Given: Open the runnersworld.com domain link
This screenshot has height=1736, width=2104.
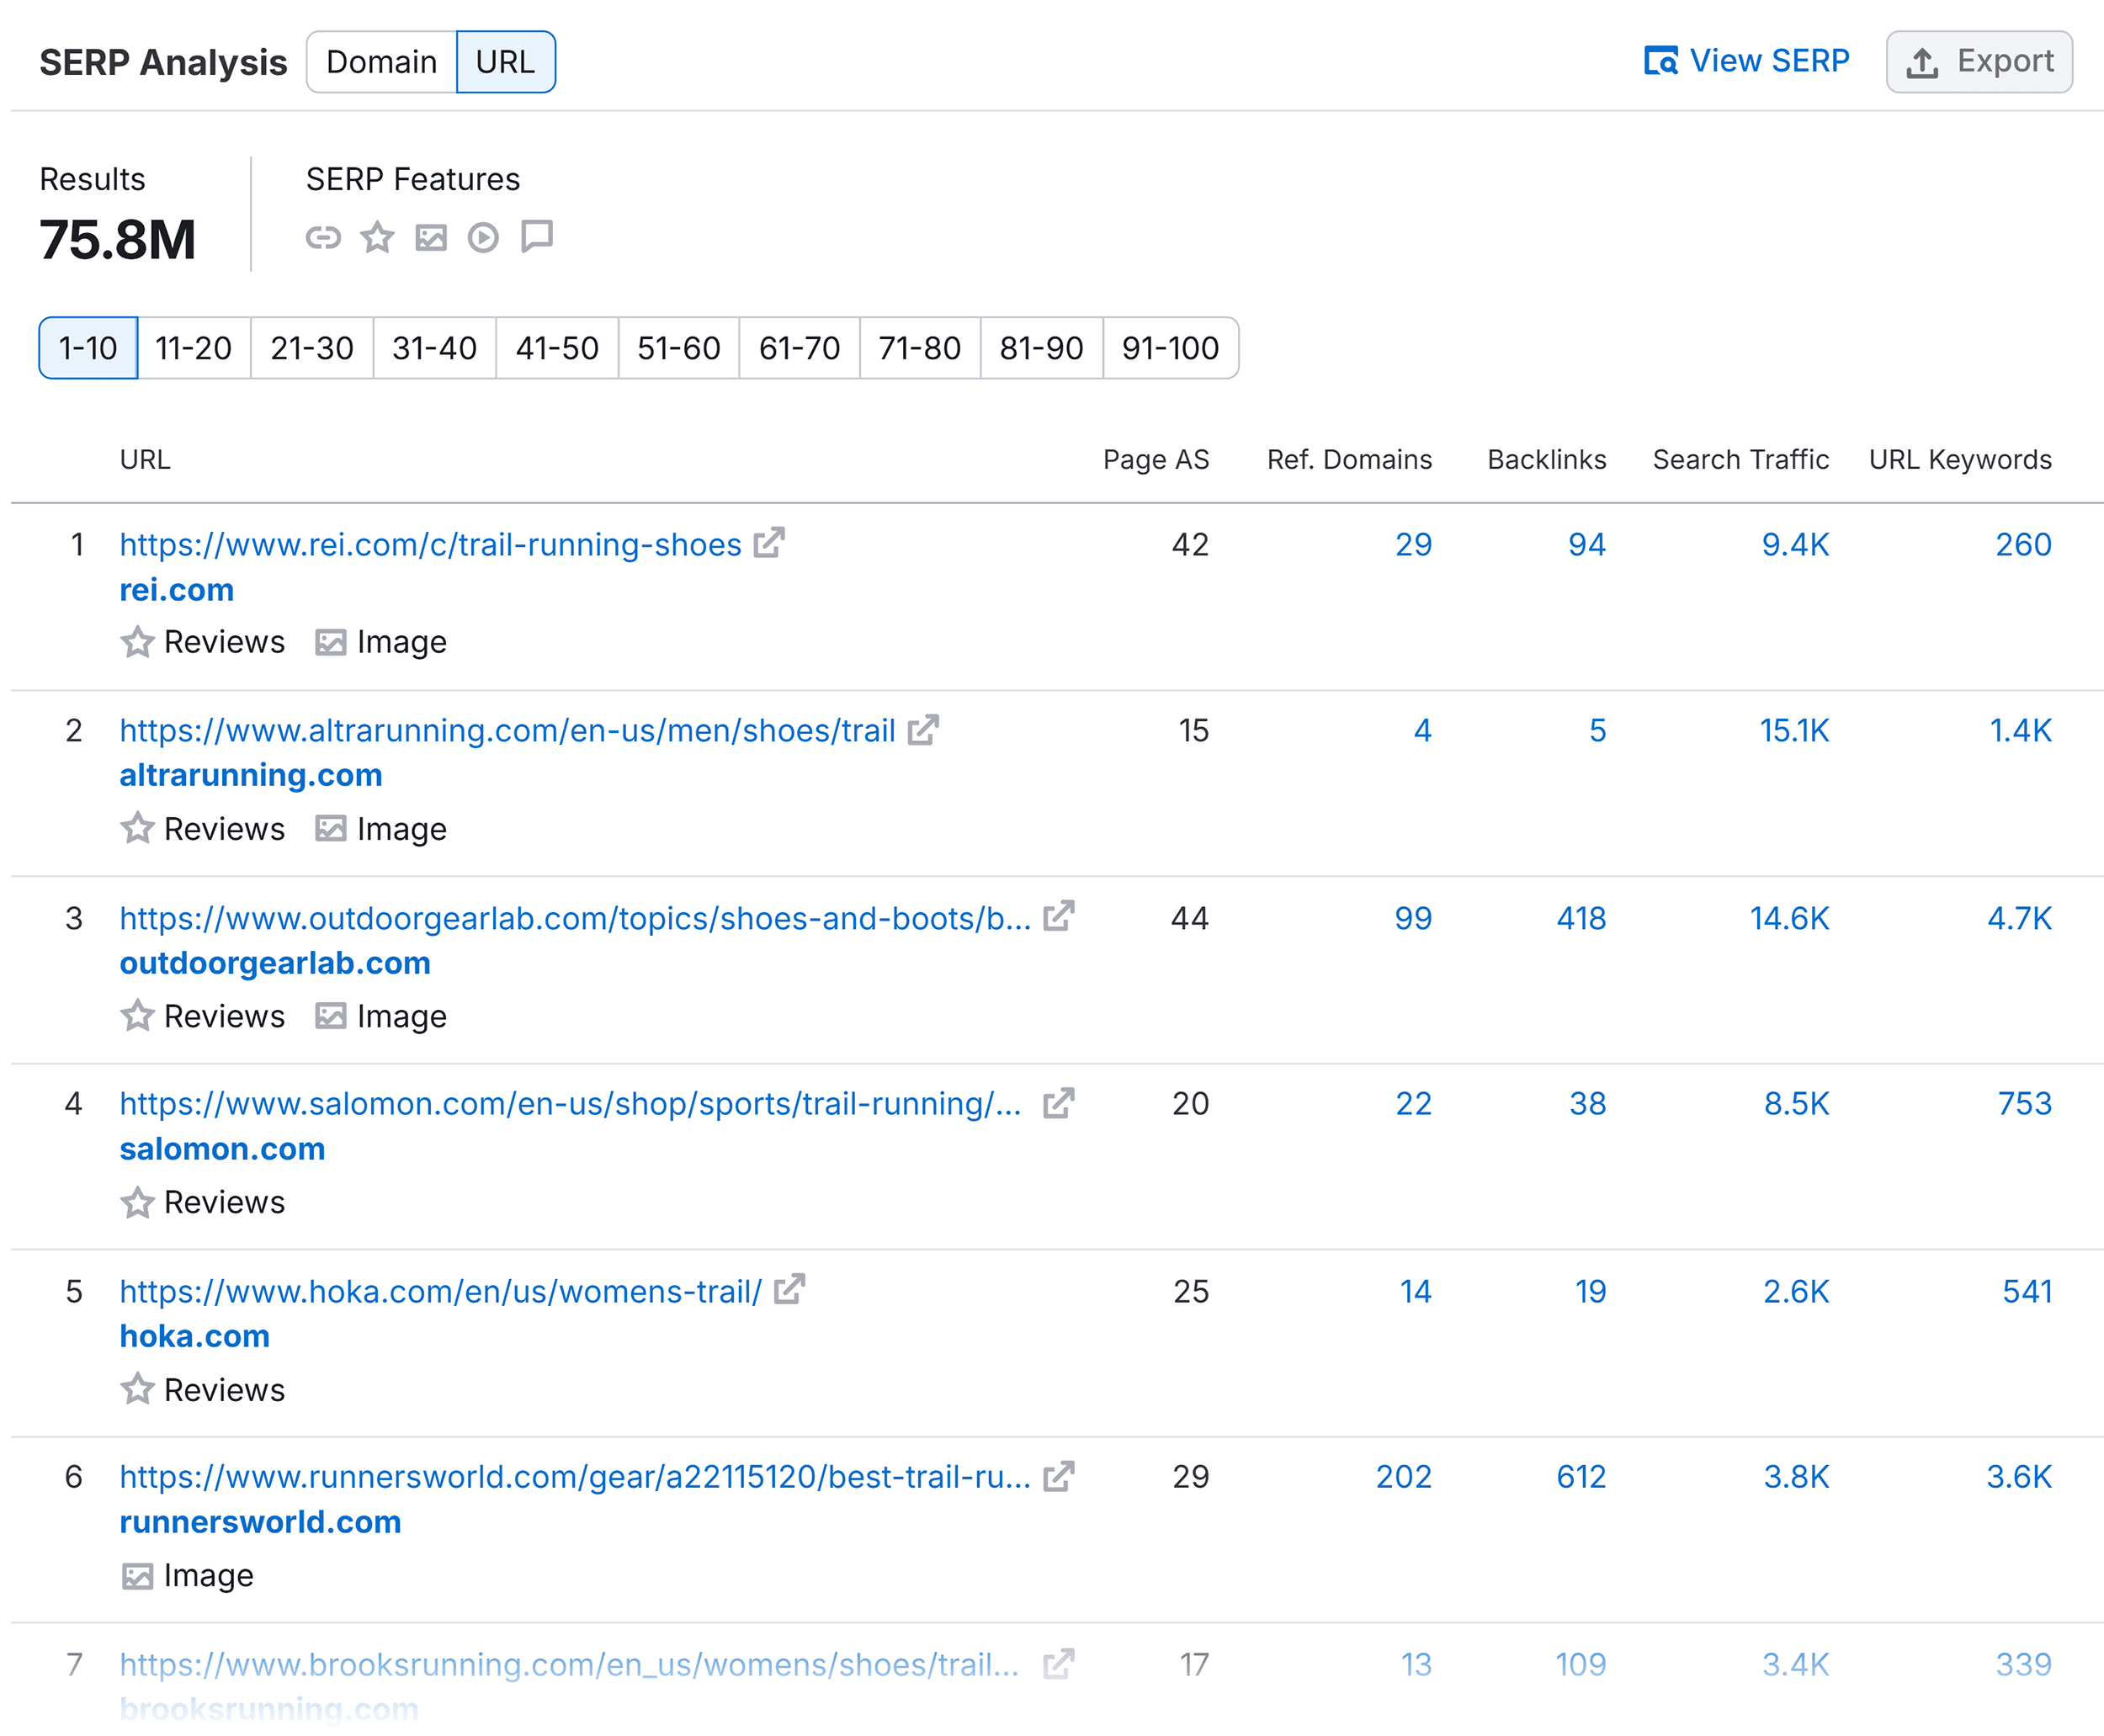Looking at the screenshot, I should tap(260, 1522).
